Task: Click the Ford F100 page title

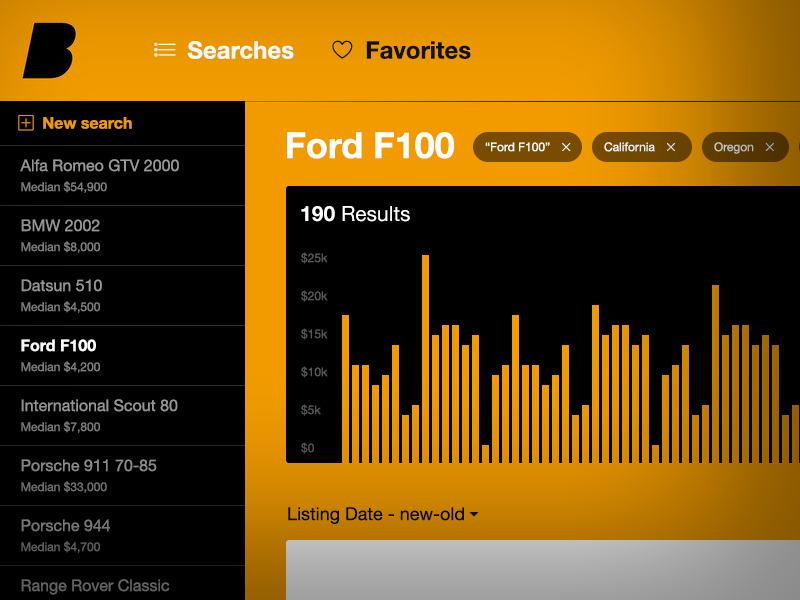Action: coord(370,146)
